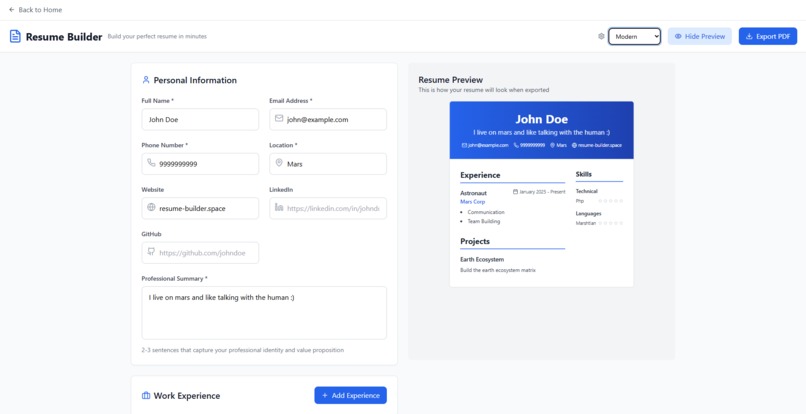Click the map pin icon in location field
The width and height of the screenshot is (806, 414).
[279, 163]
